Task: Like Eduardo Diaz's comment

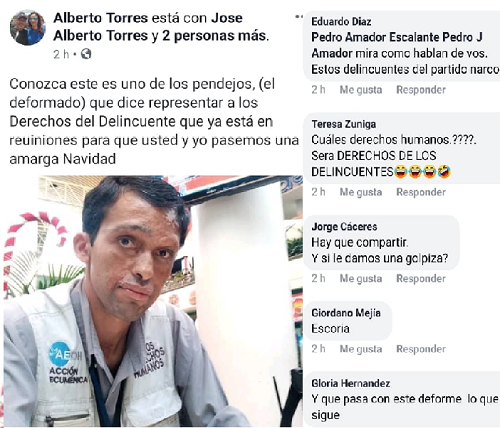Action: pyautogui.click(x=361, y=90)
